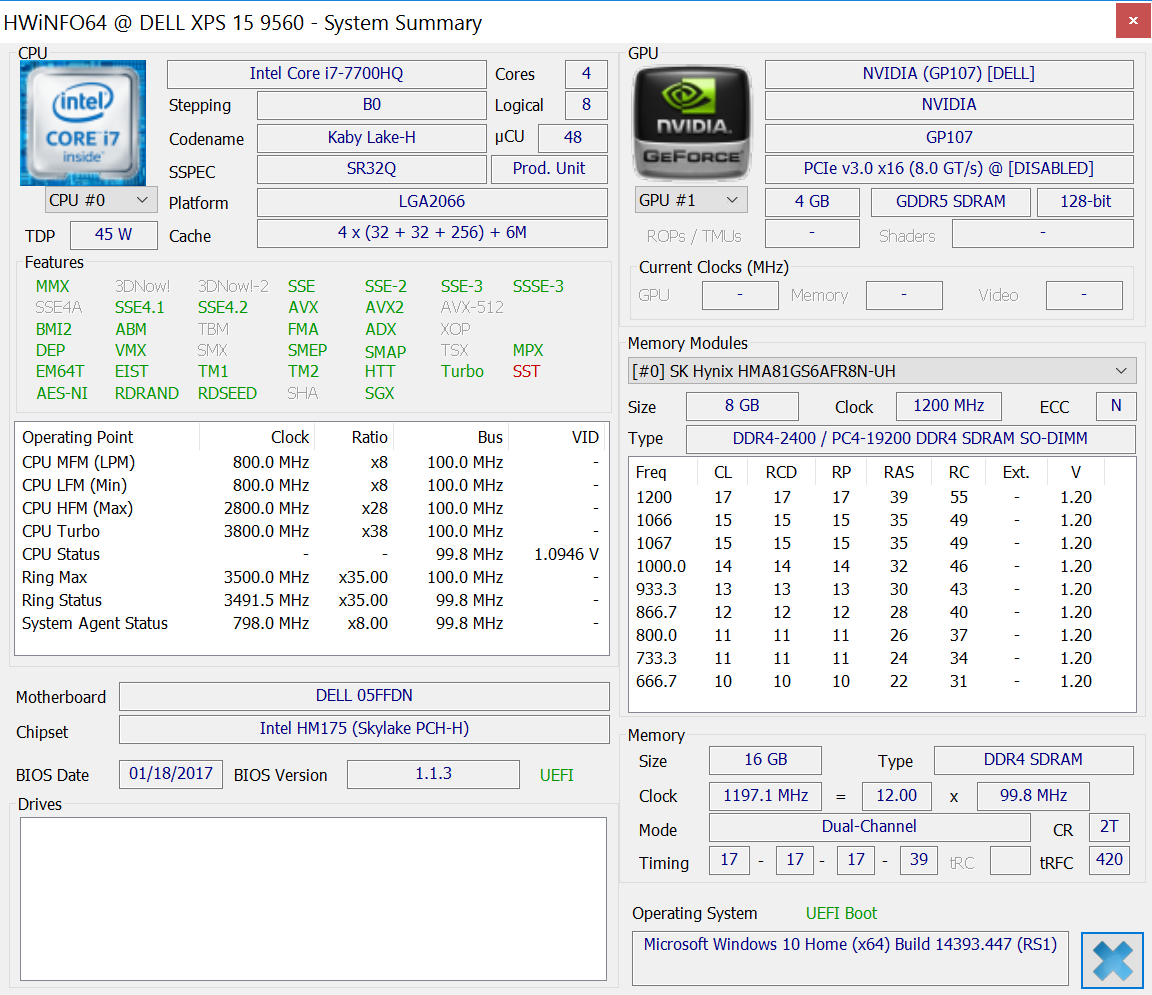Select the CPU HFM (Max) operating point row

[x=312, y=509]
